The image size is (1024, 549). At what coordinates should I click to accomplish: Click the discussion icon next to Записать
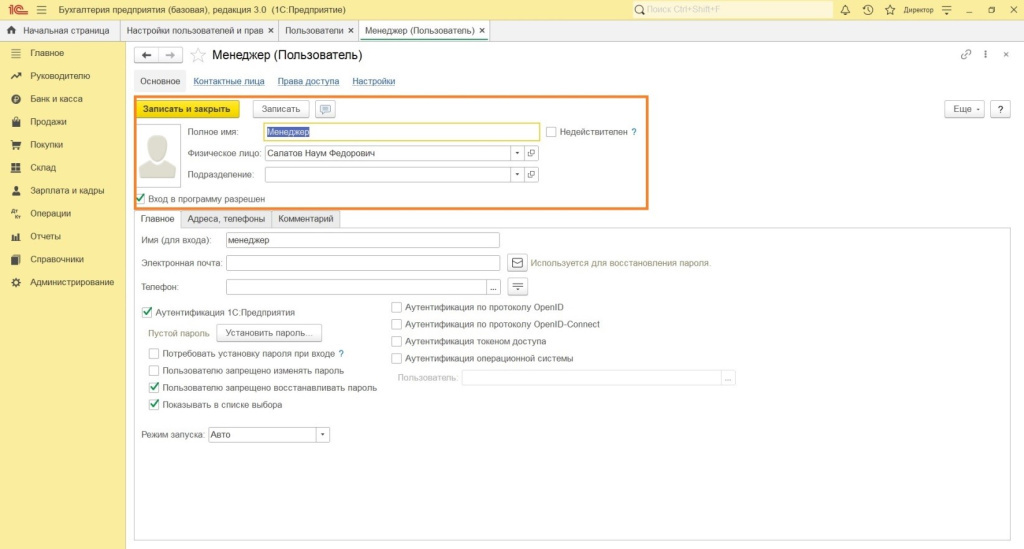coord(325,109)
